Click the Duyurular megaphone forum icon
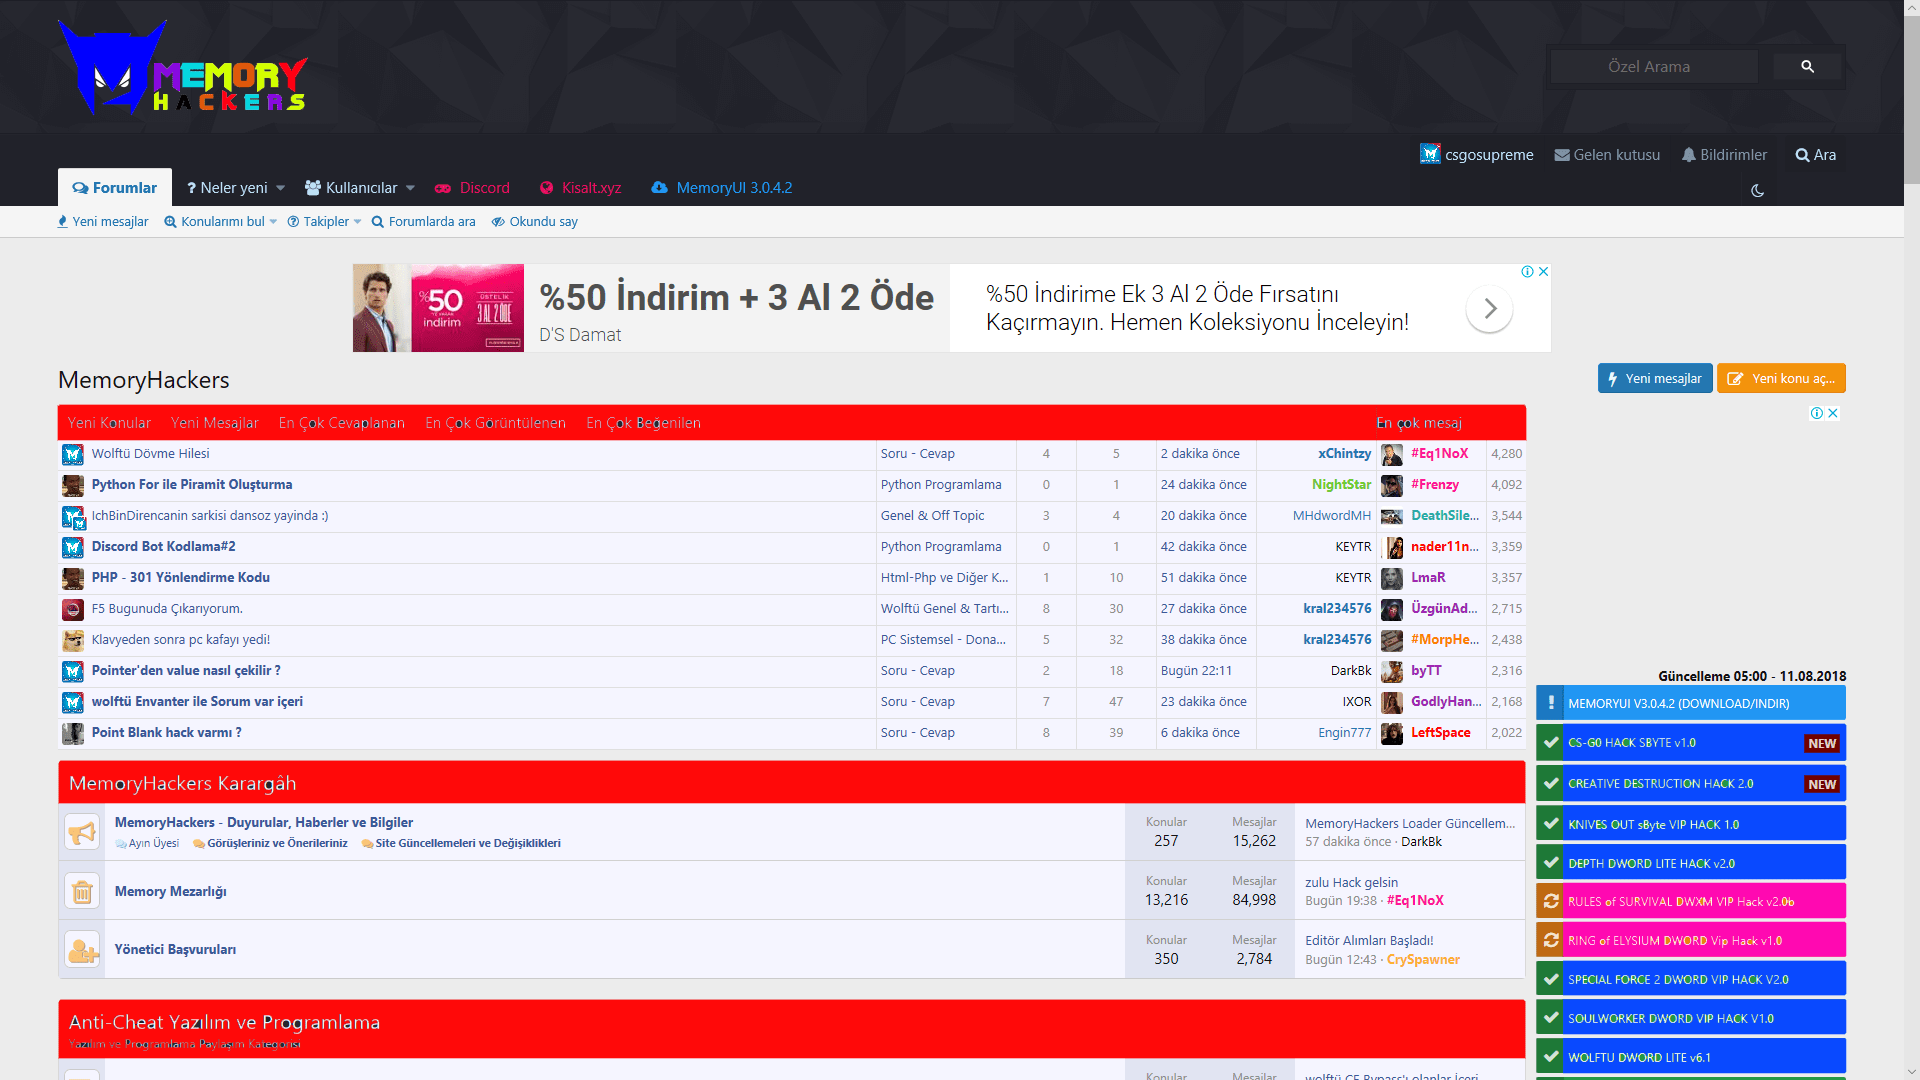The image size is (1920, 1080). pyautogui.click(x=82, y=832)
